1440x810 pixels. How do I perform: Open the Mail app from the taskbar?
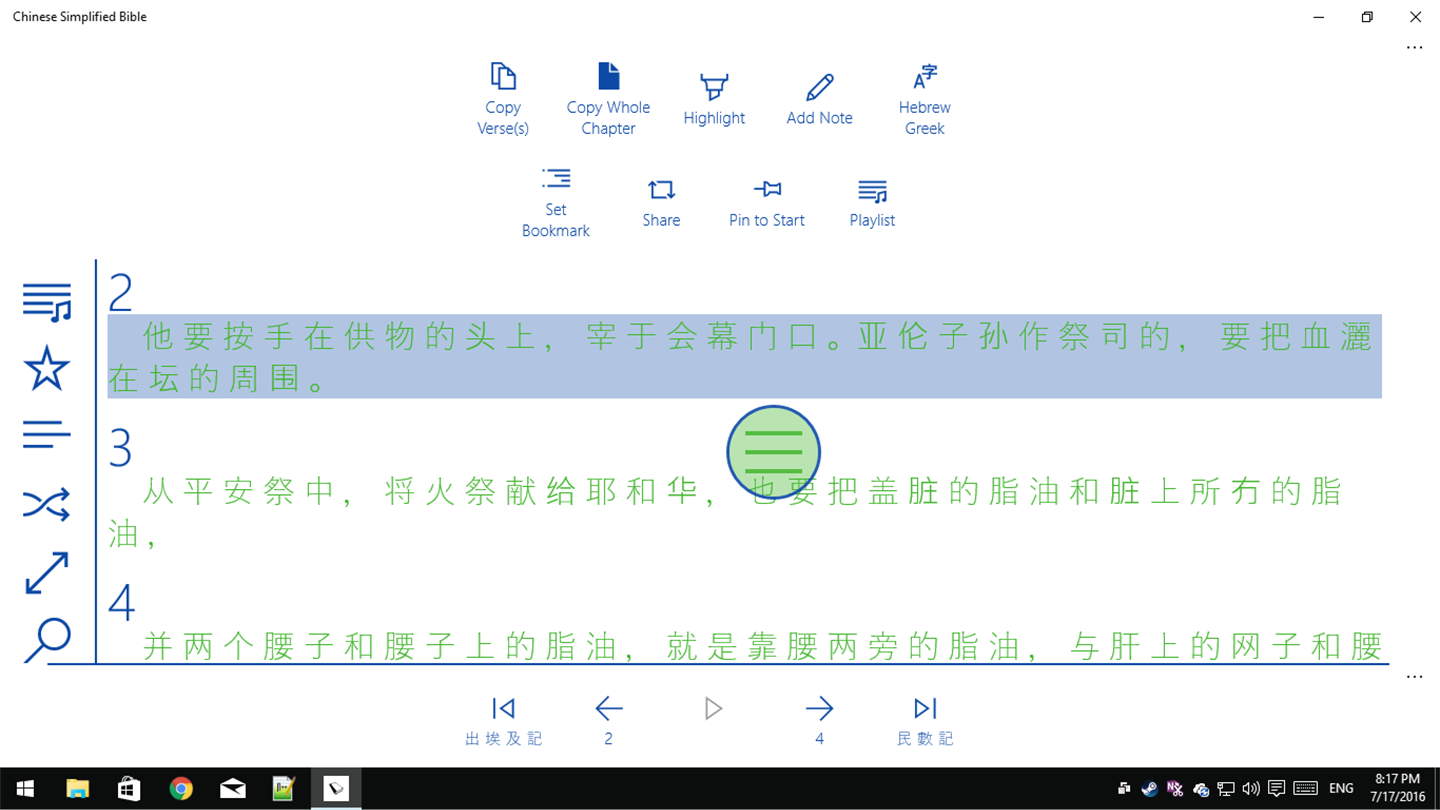pos(233,789)
